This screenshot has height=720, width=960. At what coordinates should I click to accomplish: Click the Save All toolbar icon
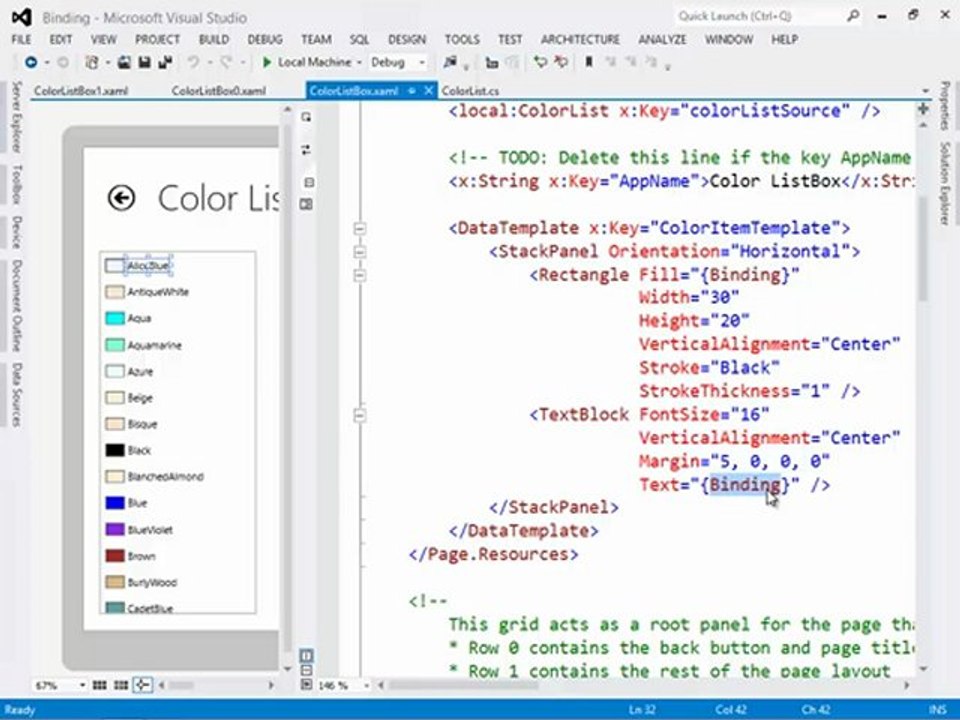(x=165, y=62)
